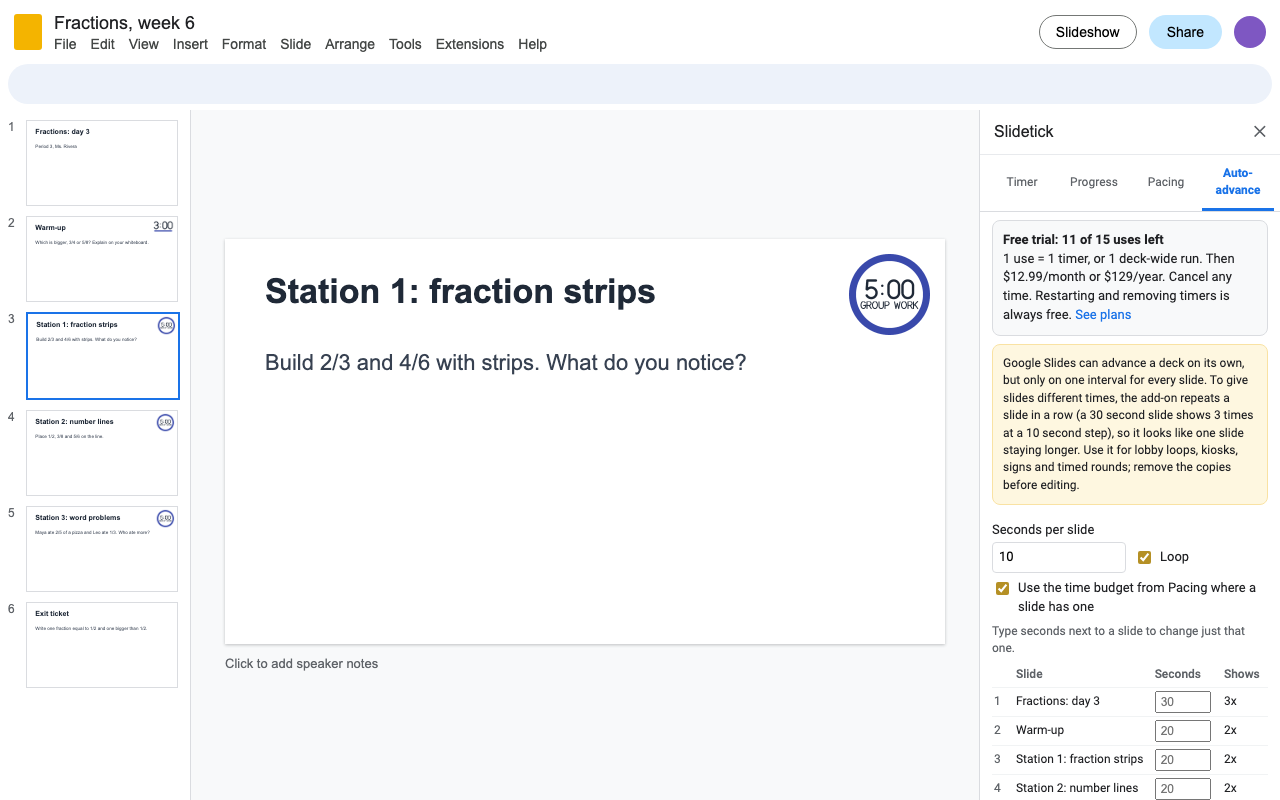Switch to the Pacing tab
Viewport: 1280px width, 800px height.
click(x=1166, y=182)
